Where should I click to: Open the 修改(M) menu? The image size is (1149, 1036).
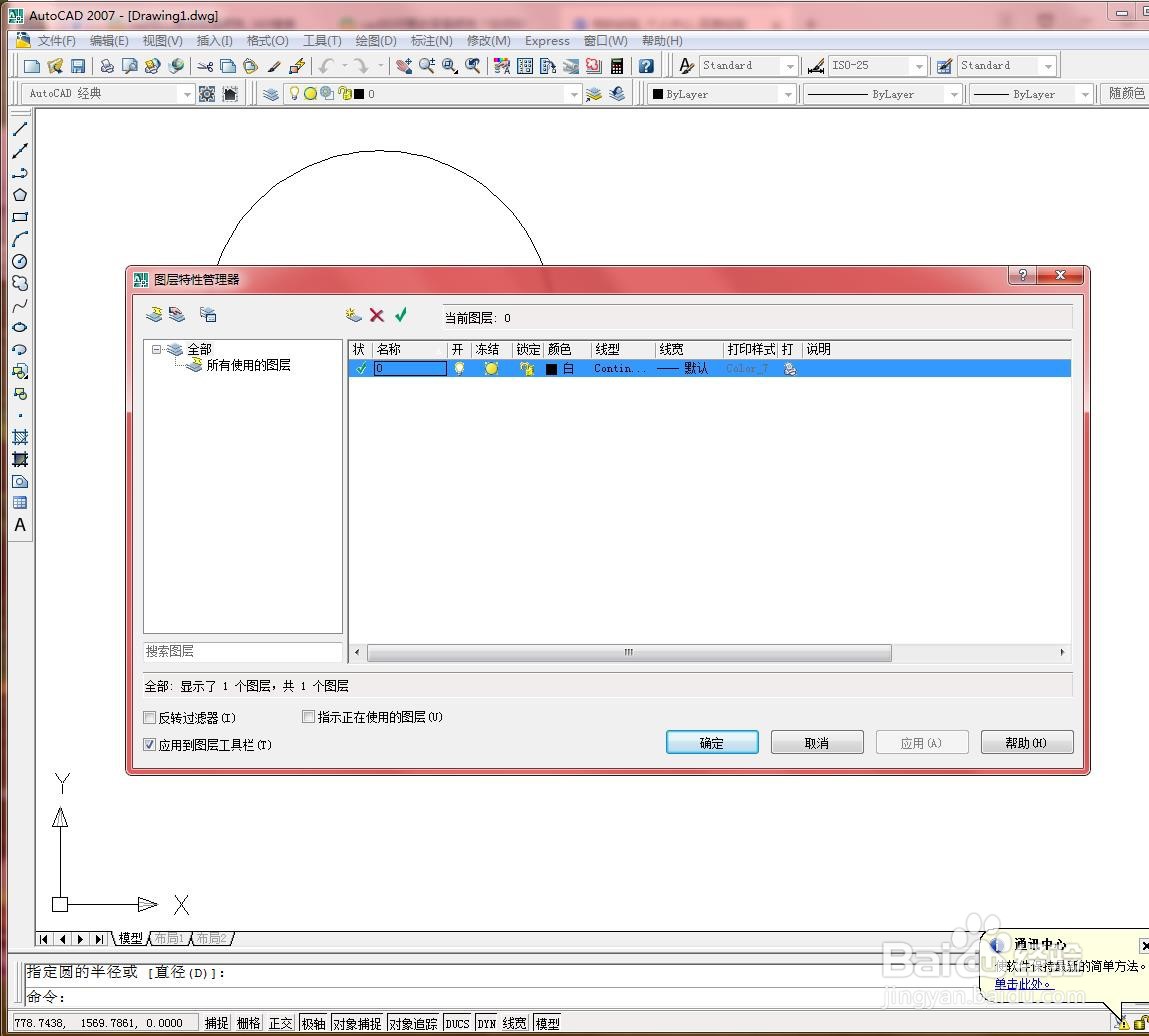coord(489,41)
